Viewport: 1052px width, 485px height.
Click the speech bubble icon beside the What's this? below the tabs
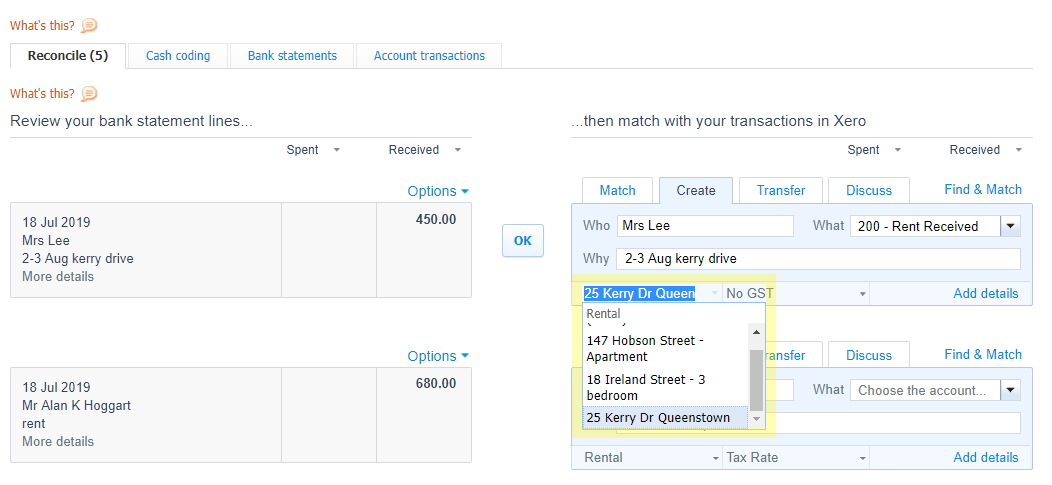pyautogui.click(x=89, y=93)
